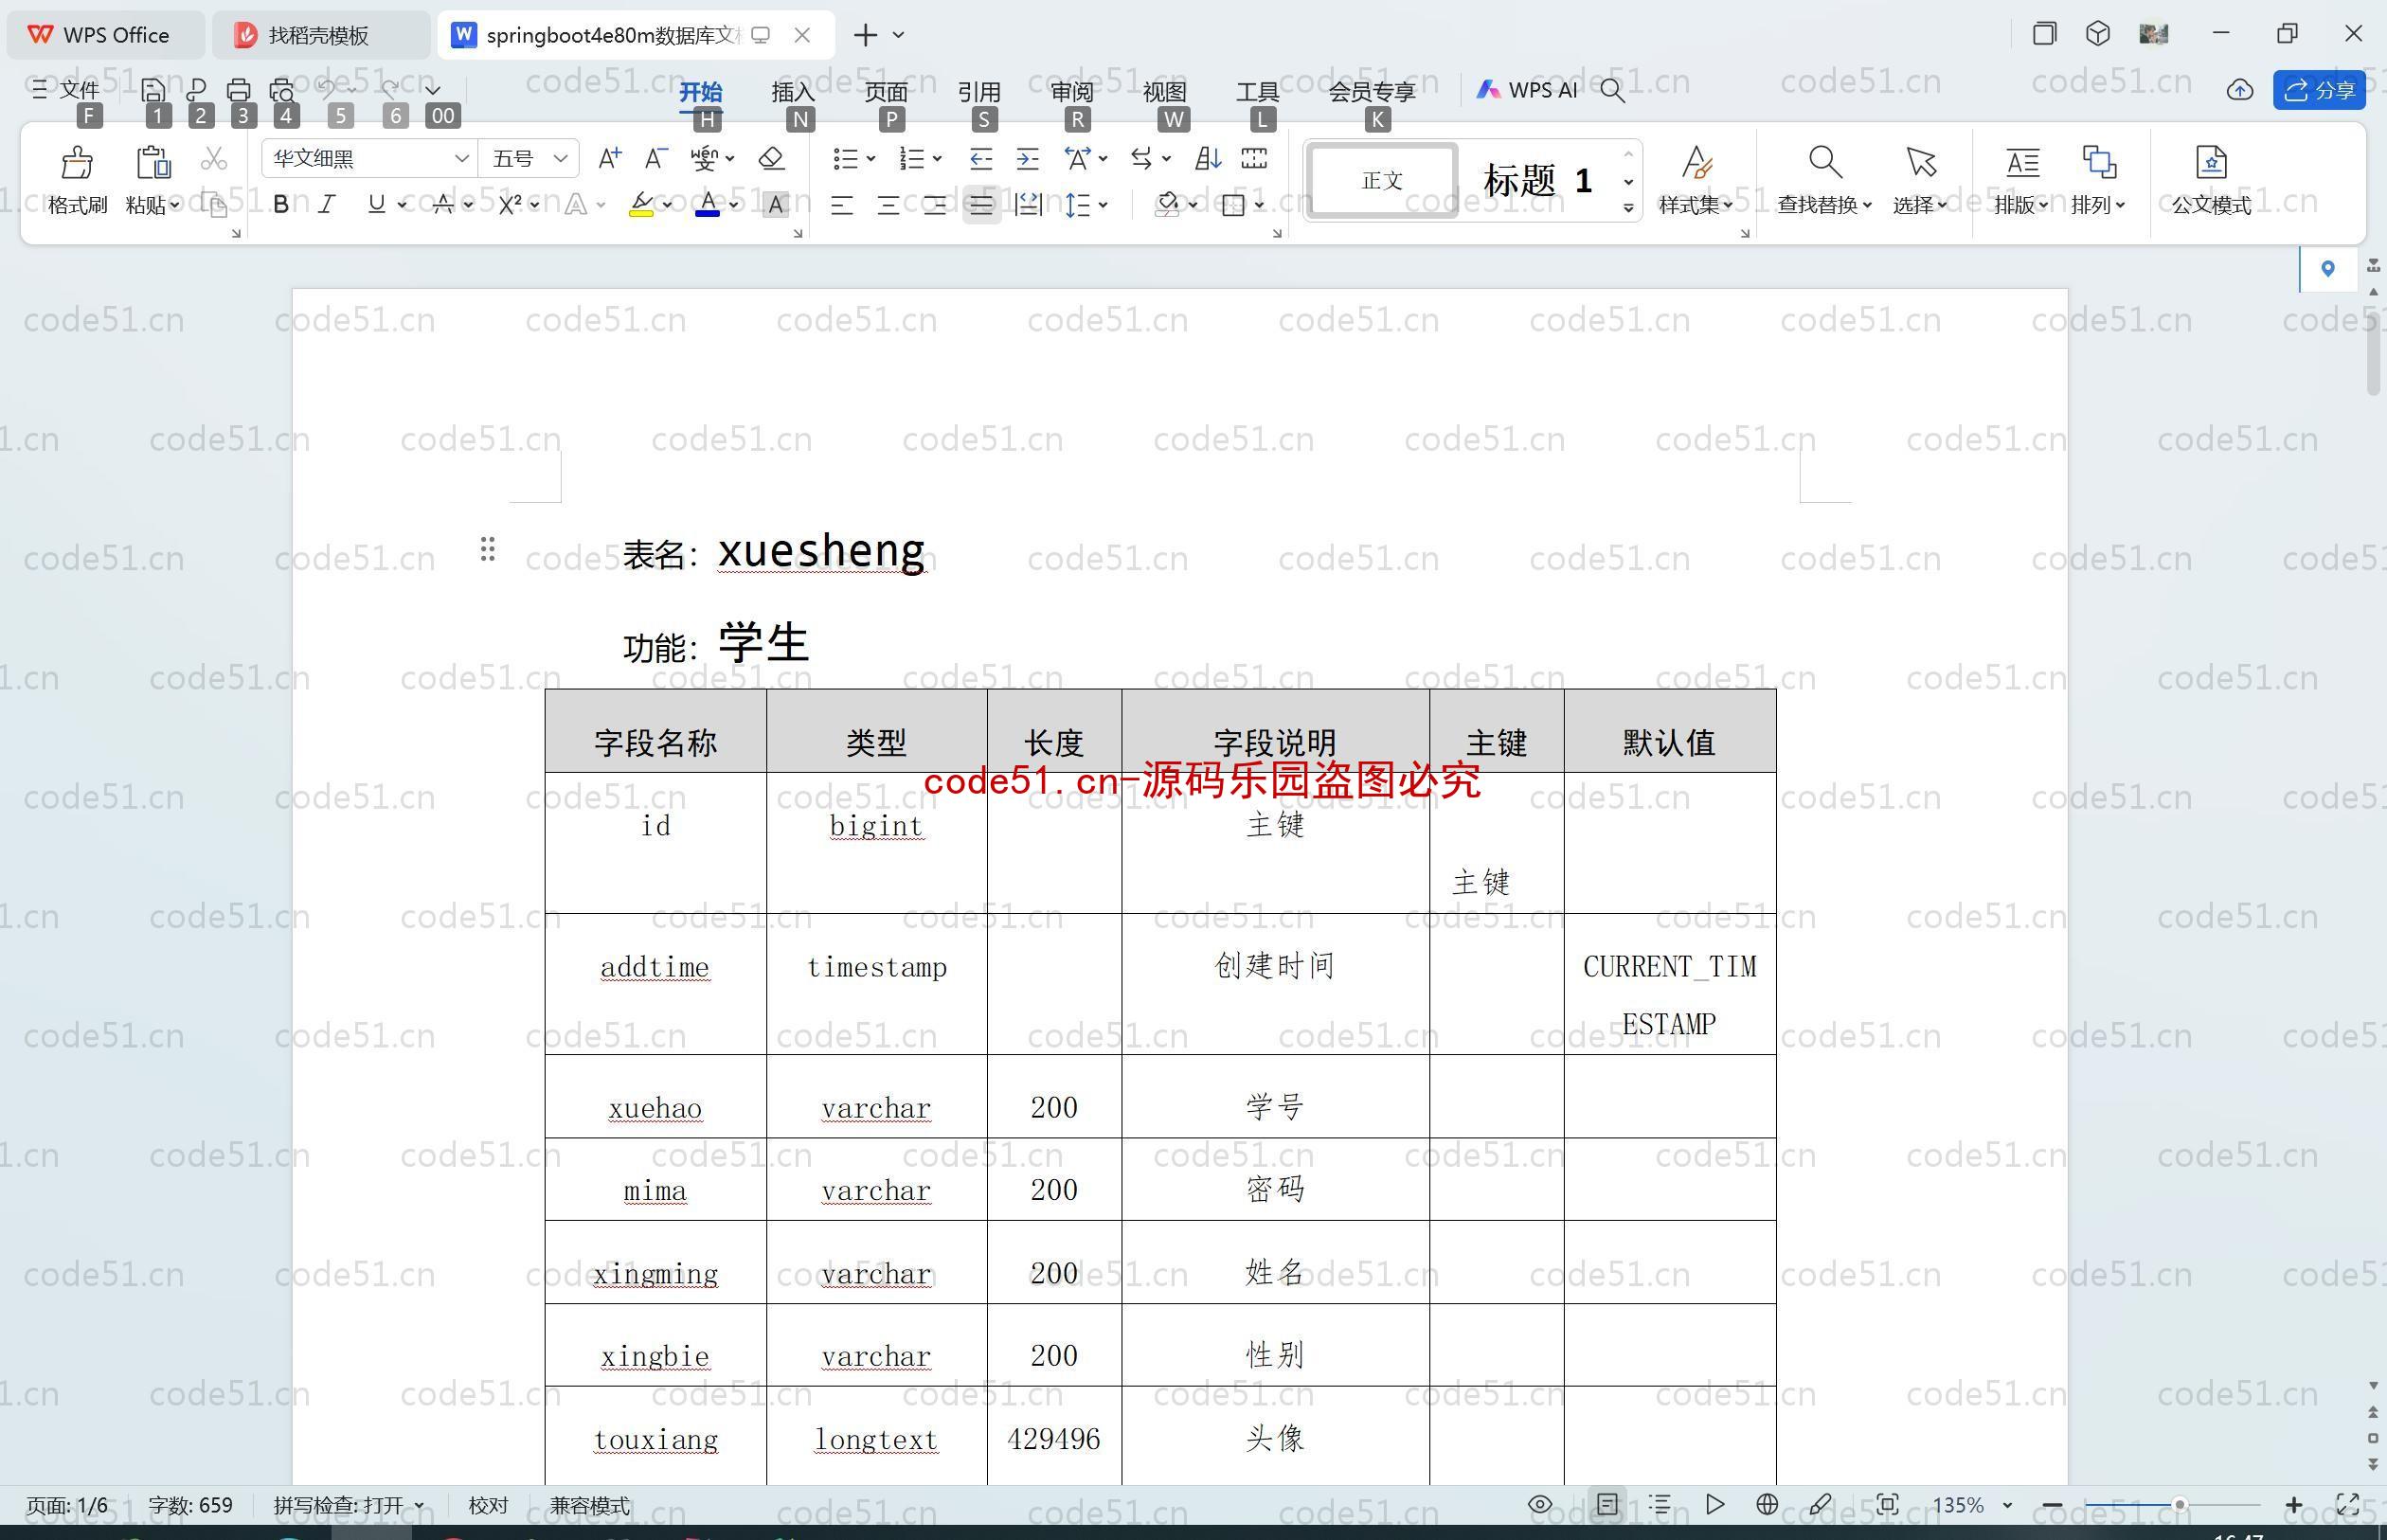Open the 文件 File menu

click(66, 90)
